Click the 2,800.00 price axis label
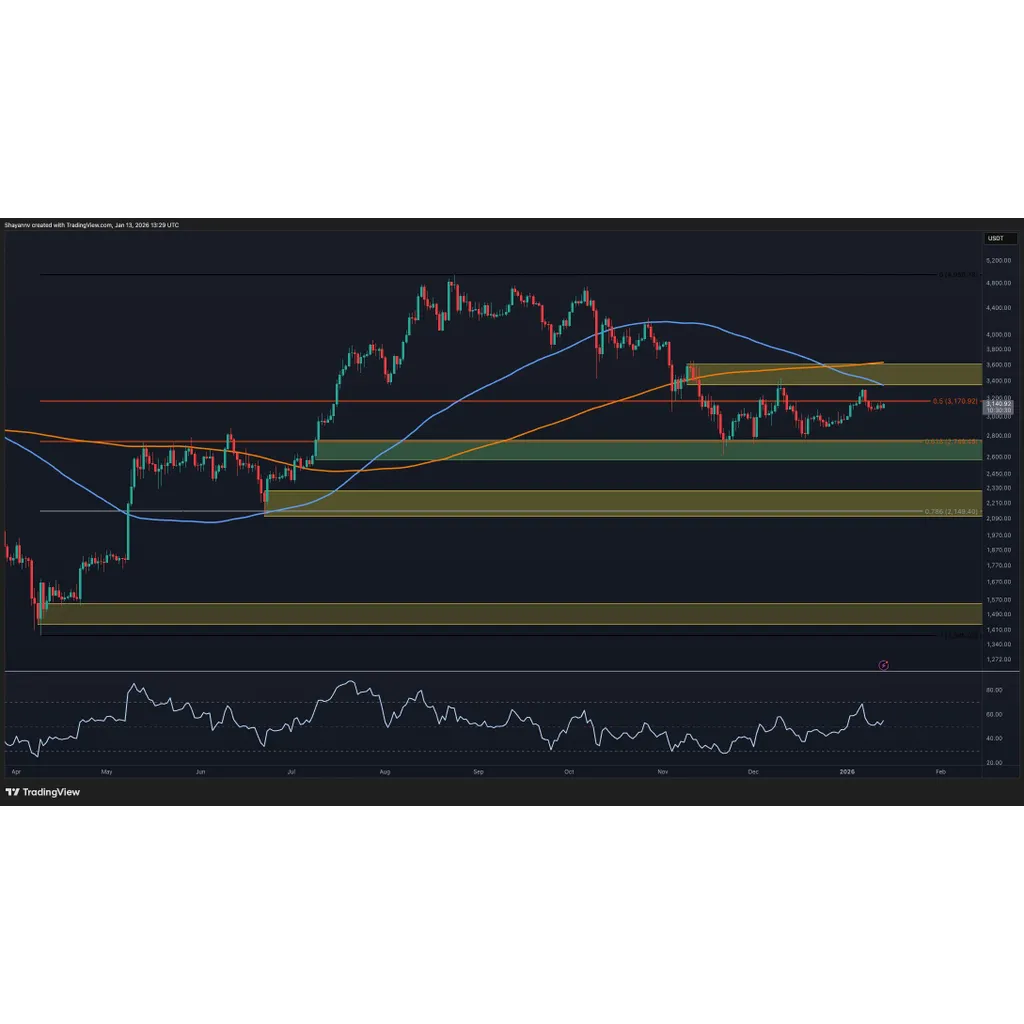This screenshot has width=1024, height=1024. [999, 436]
